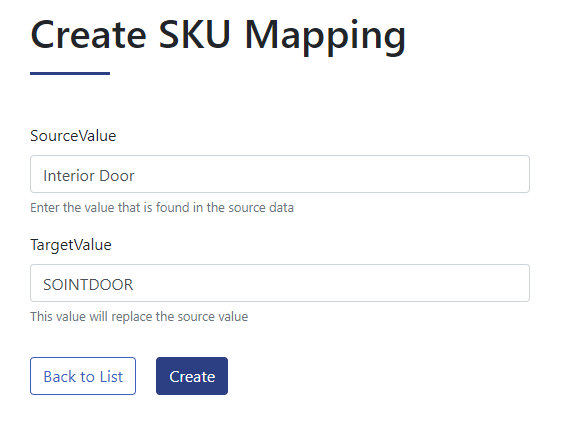Click the 'SOINTDOOR' text in field
Viewport: 569px width, 434px height.
88,284
